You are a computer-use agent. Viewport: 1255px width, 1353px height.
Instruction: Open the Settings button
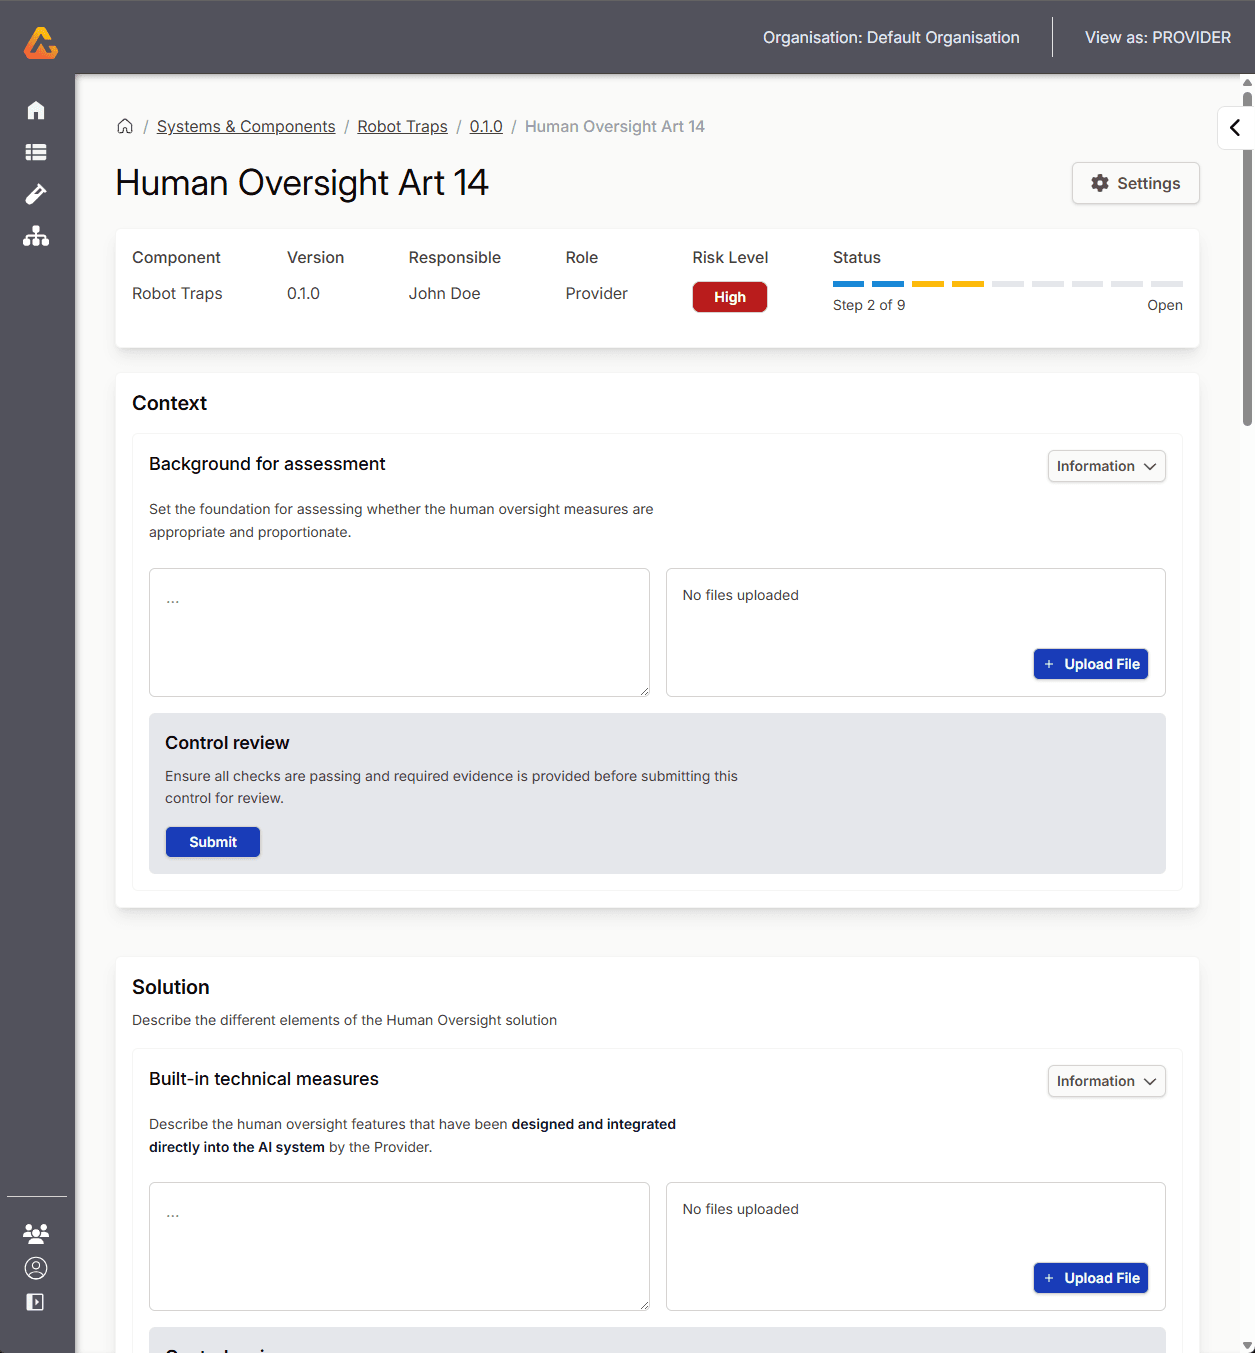1135,183
